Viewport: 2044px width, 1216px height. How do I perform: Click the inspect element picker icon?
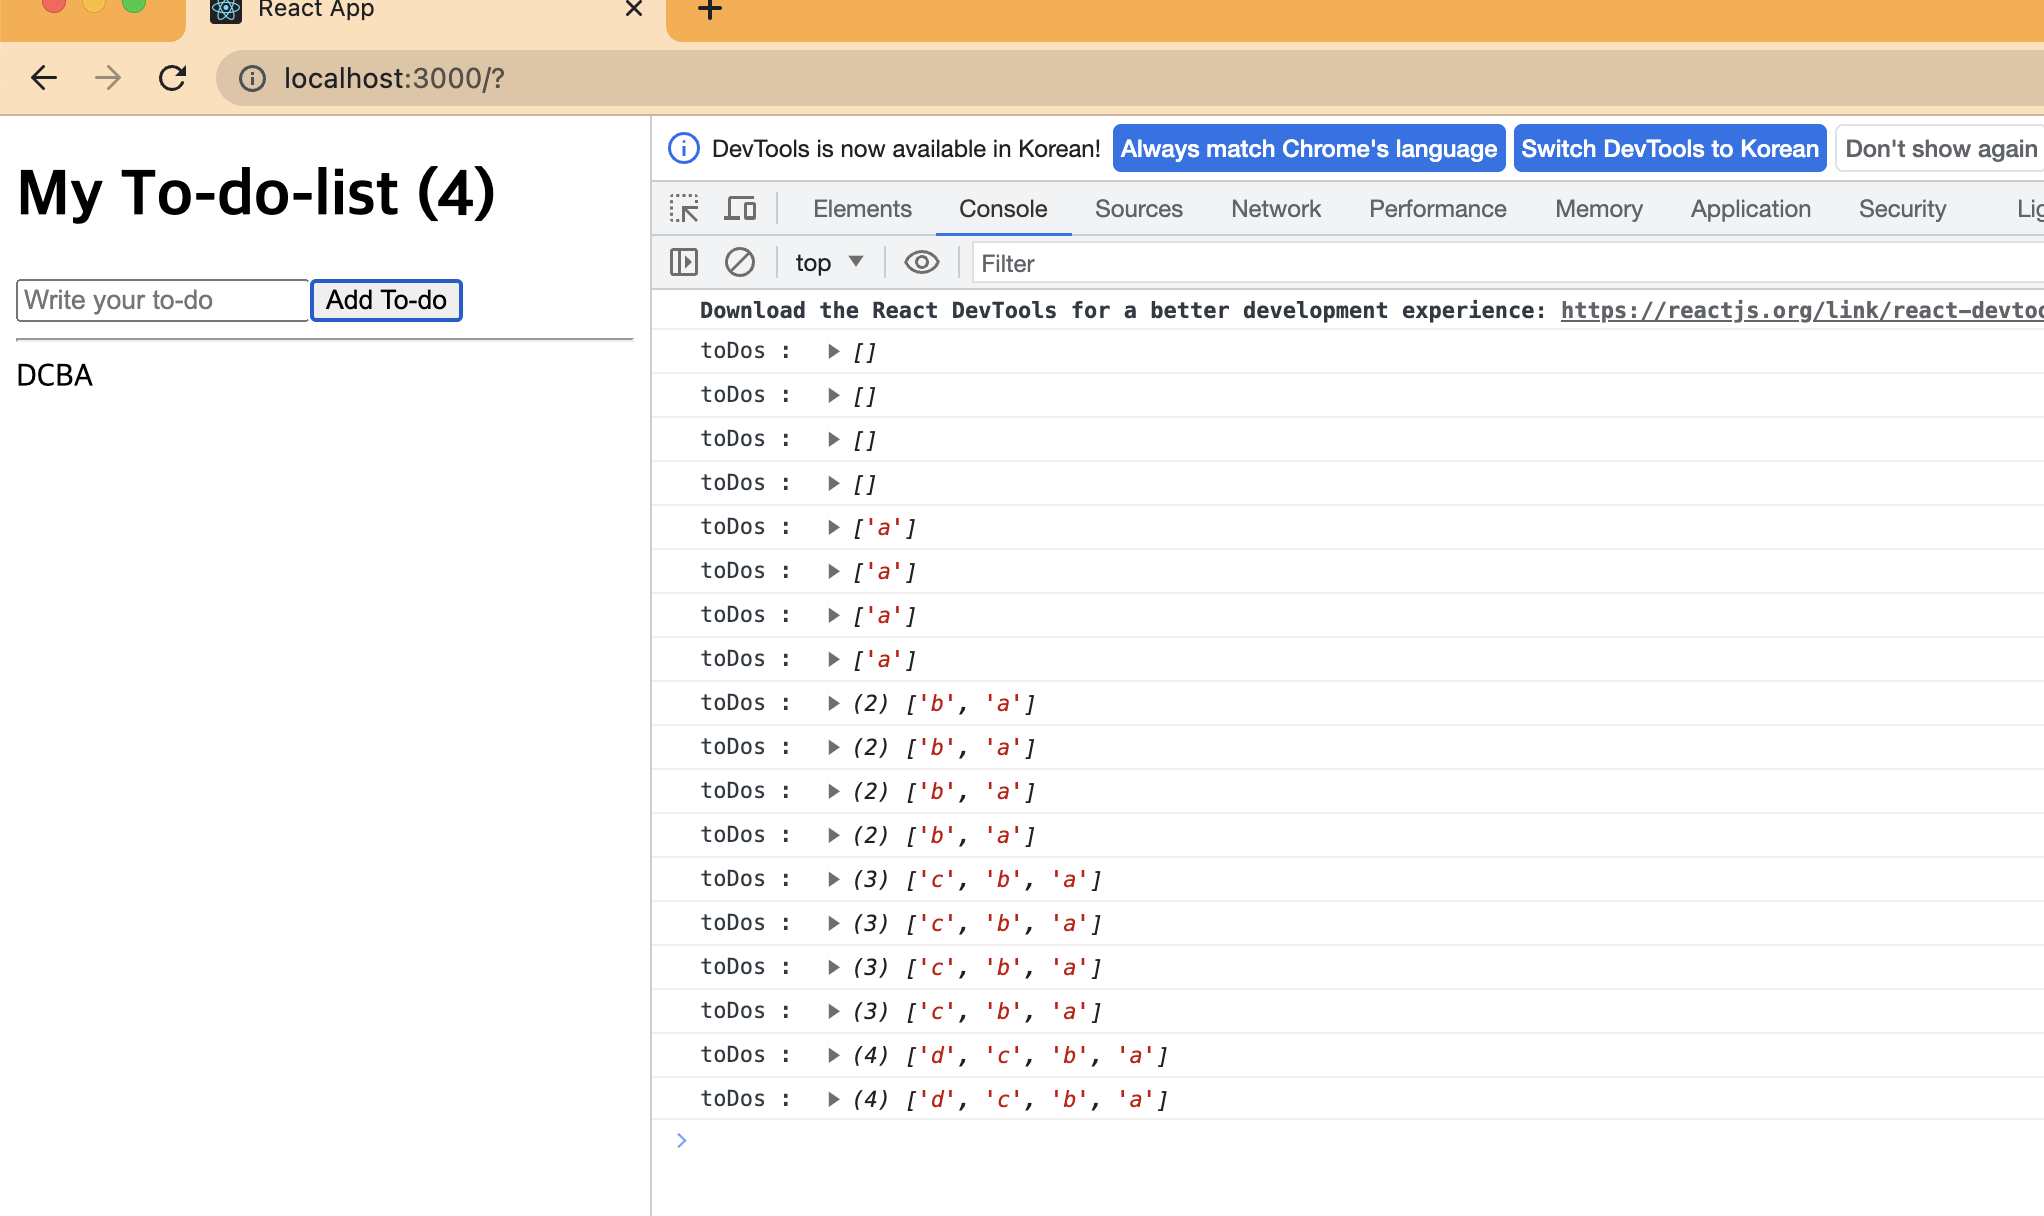click(684, 208)
